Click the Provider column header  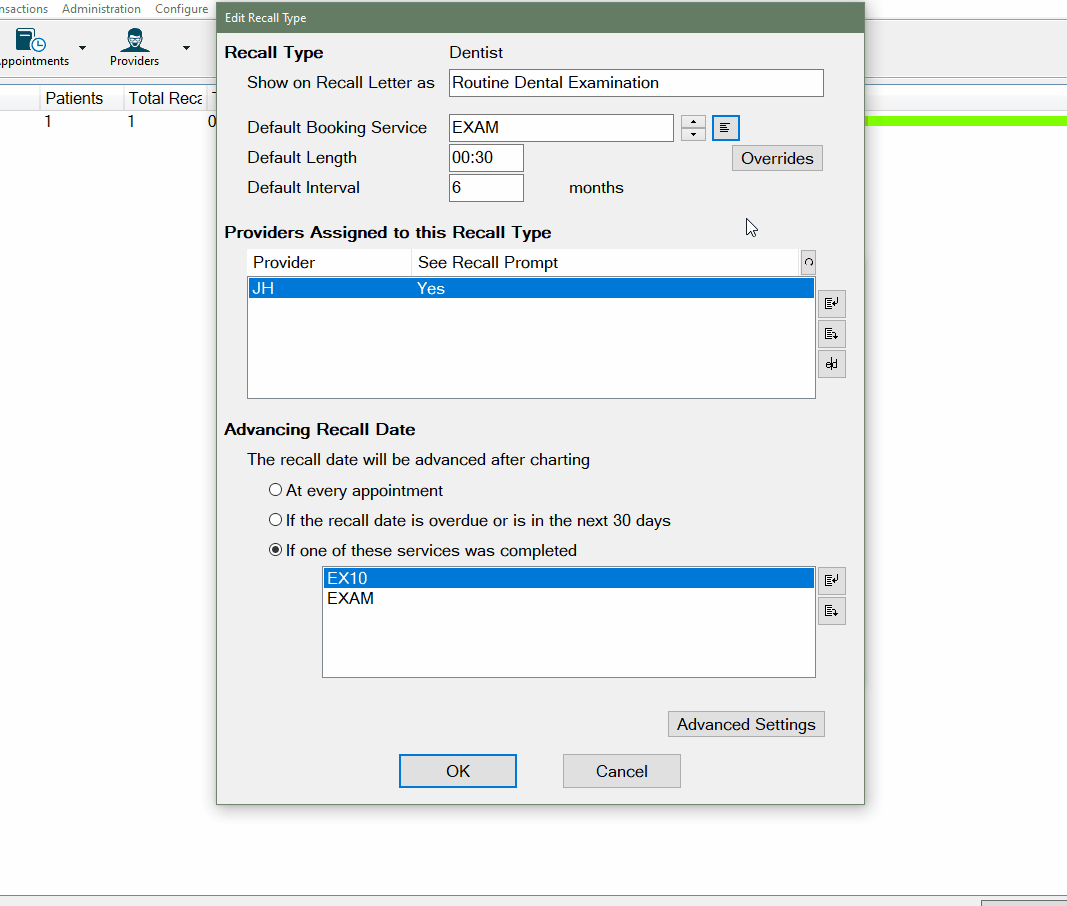click(x=329, y=263)
